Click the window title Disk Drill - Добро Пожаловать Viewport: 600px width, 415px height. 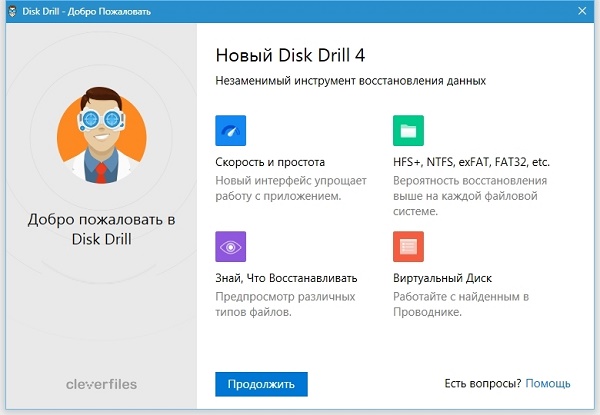[86, 11]
